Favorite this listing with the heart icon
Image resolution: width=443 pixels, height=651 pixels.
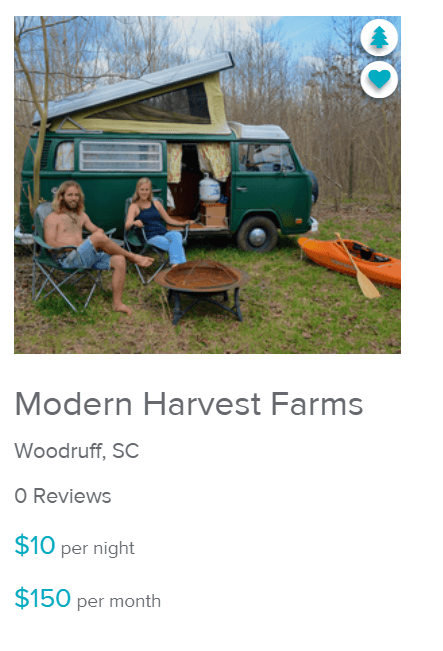(379, 79)
